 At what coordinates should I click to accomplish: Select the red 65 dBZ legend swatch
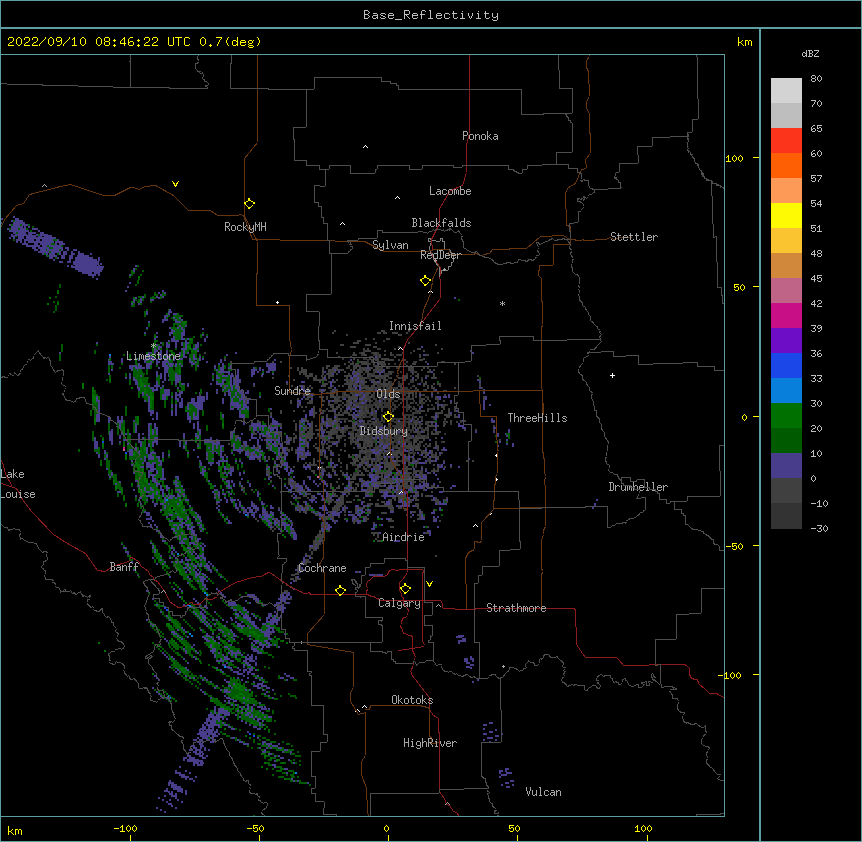click(x=786, y=141)
